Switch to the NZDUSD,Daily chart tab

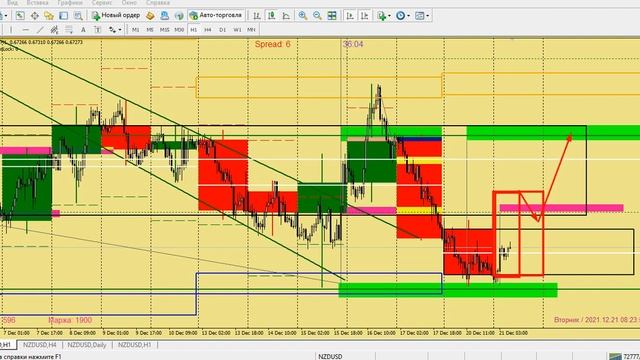87,345
